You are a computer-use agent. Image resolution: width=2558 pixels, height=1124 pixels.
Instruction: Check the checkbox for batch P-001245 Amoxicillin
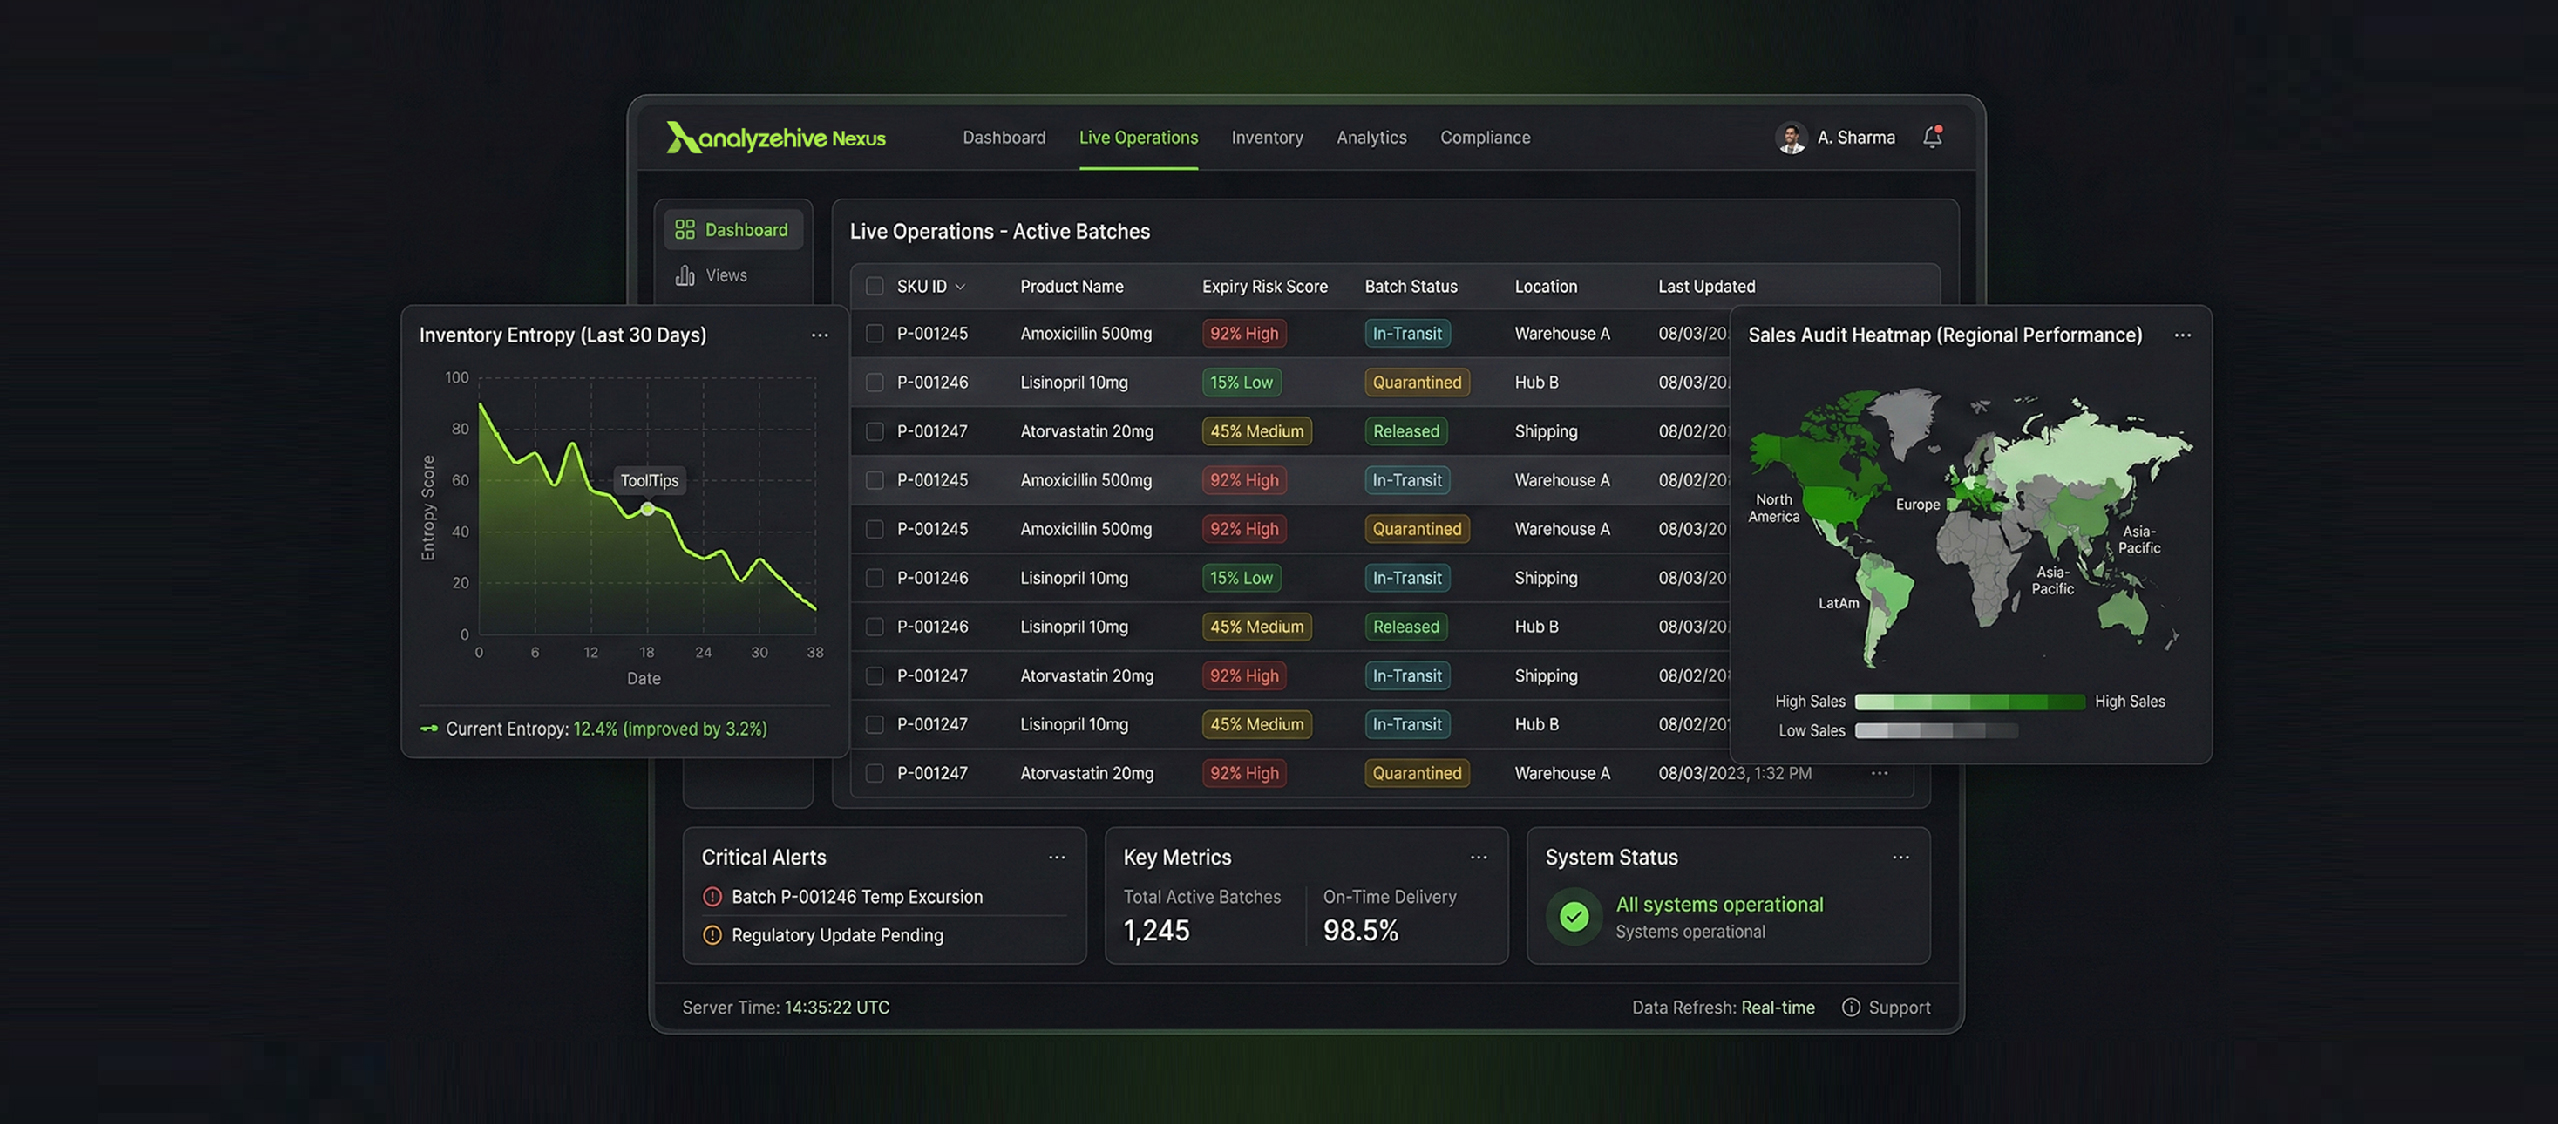pos(874,333)
